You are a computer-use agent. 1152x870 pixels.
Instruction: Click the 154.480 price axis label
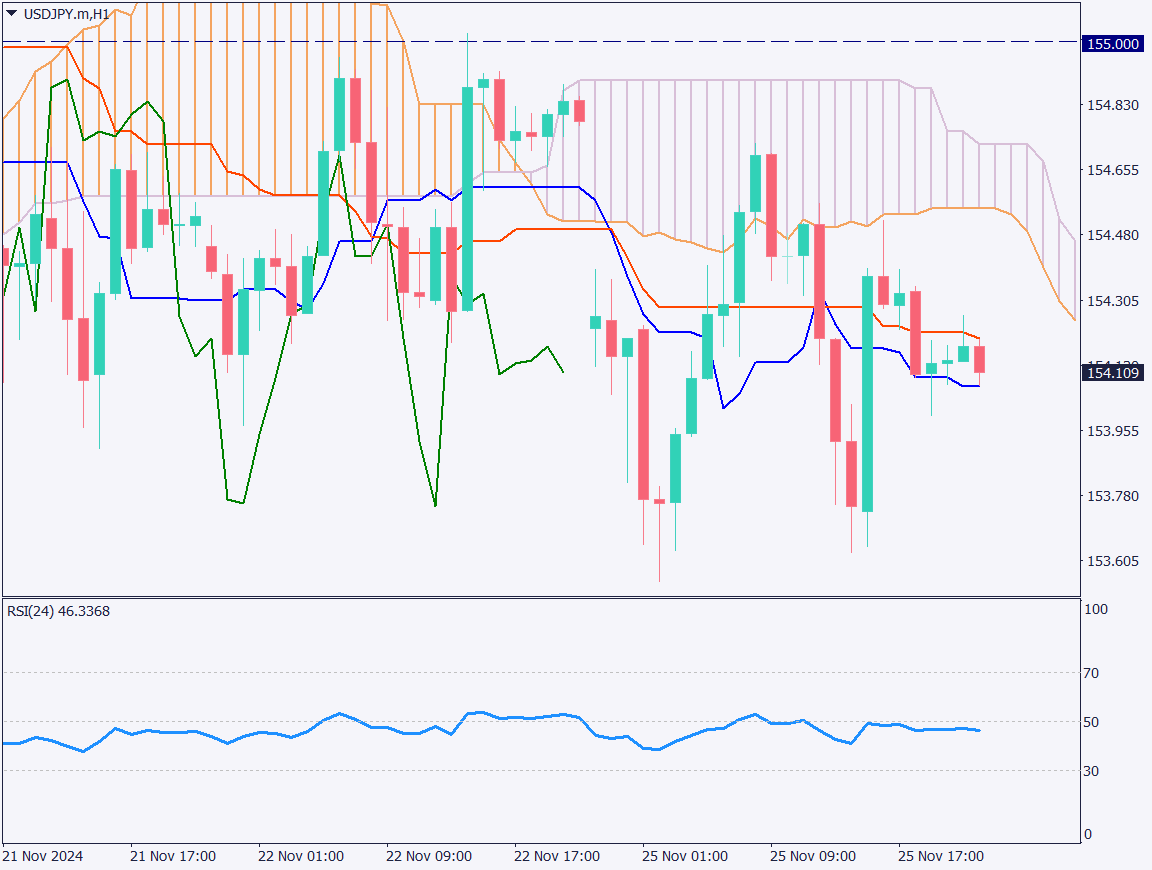pyautogui.click(x=1111, y=236)
